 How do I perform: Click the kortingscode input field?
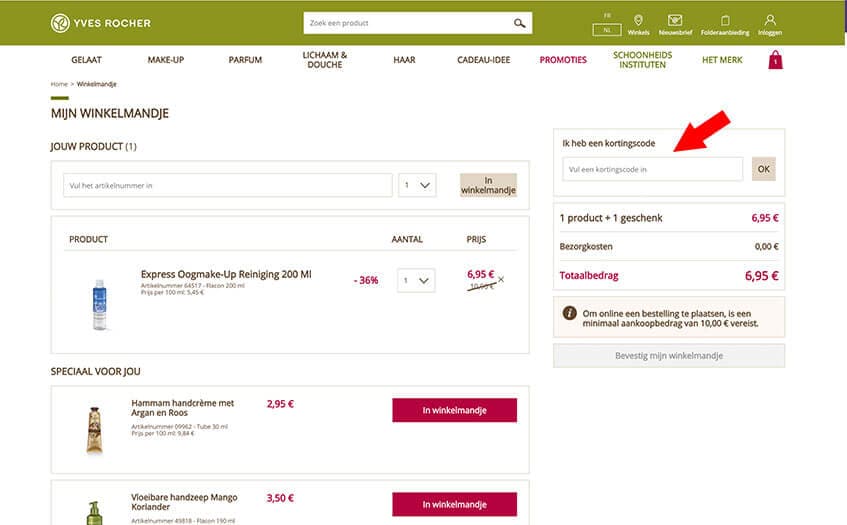tap(652, 169)
